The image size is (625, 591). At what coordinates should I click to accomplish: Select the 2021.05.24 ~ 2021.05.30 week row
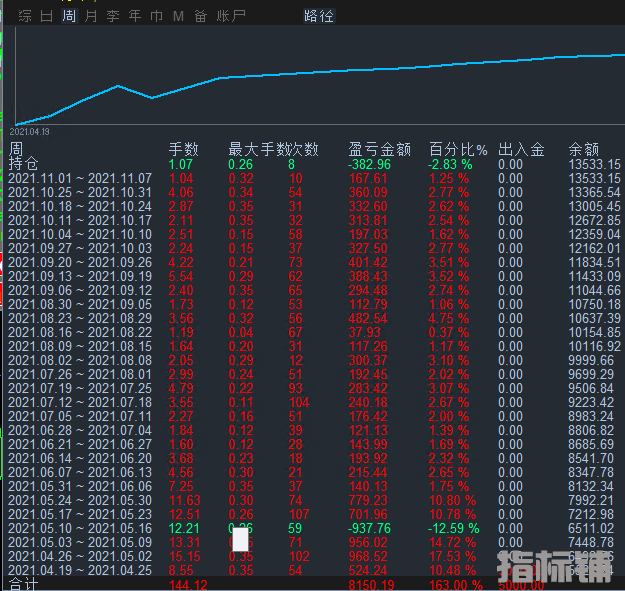314,500
